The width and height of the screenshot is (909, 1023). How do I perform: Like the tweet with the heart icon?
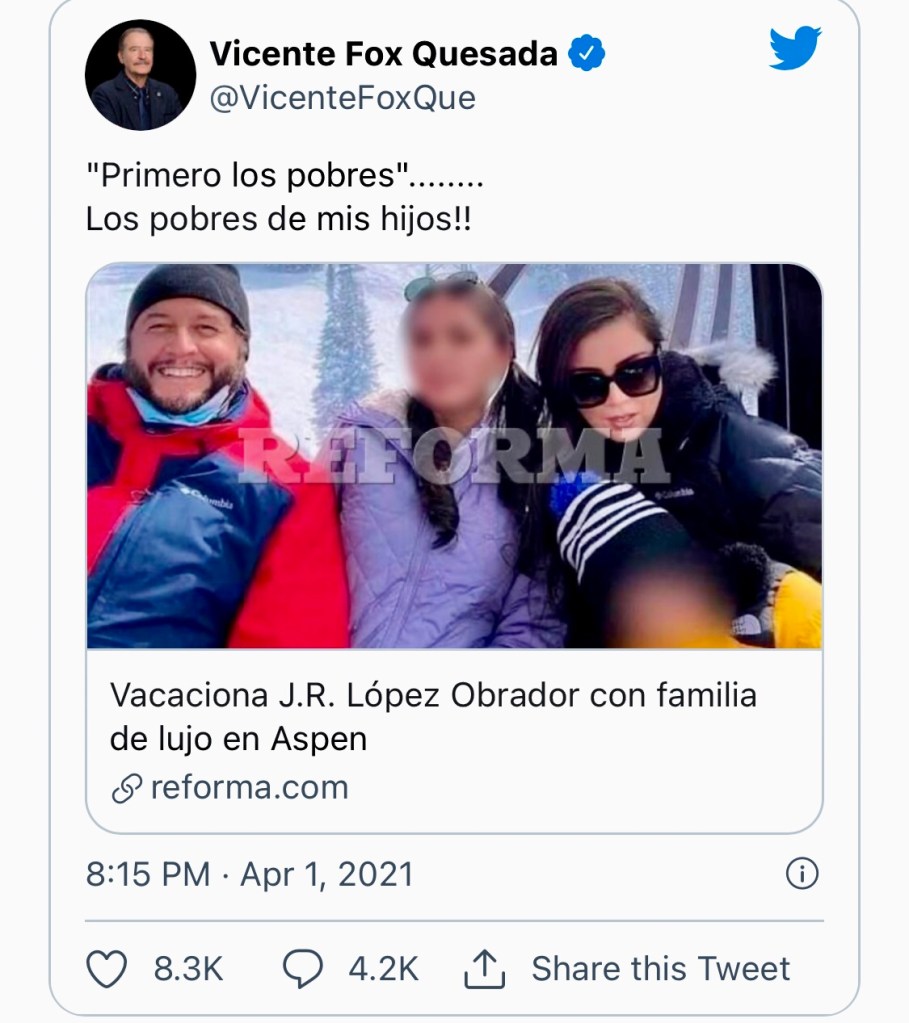[x=108, y=968]
